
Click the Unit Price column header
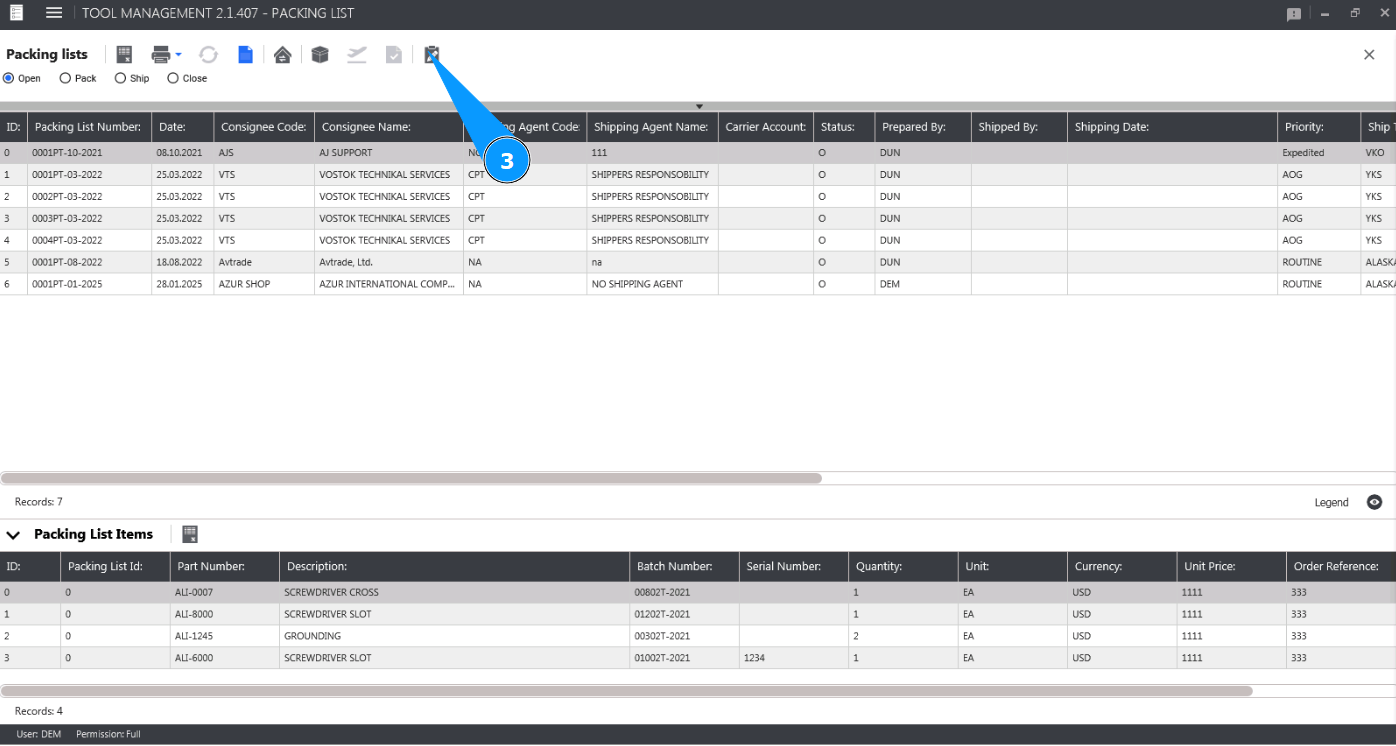point(1231,566)
